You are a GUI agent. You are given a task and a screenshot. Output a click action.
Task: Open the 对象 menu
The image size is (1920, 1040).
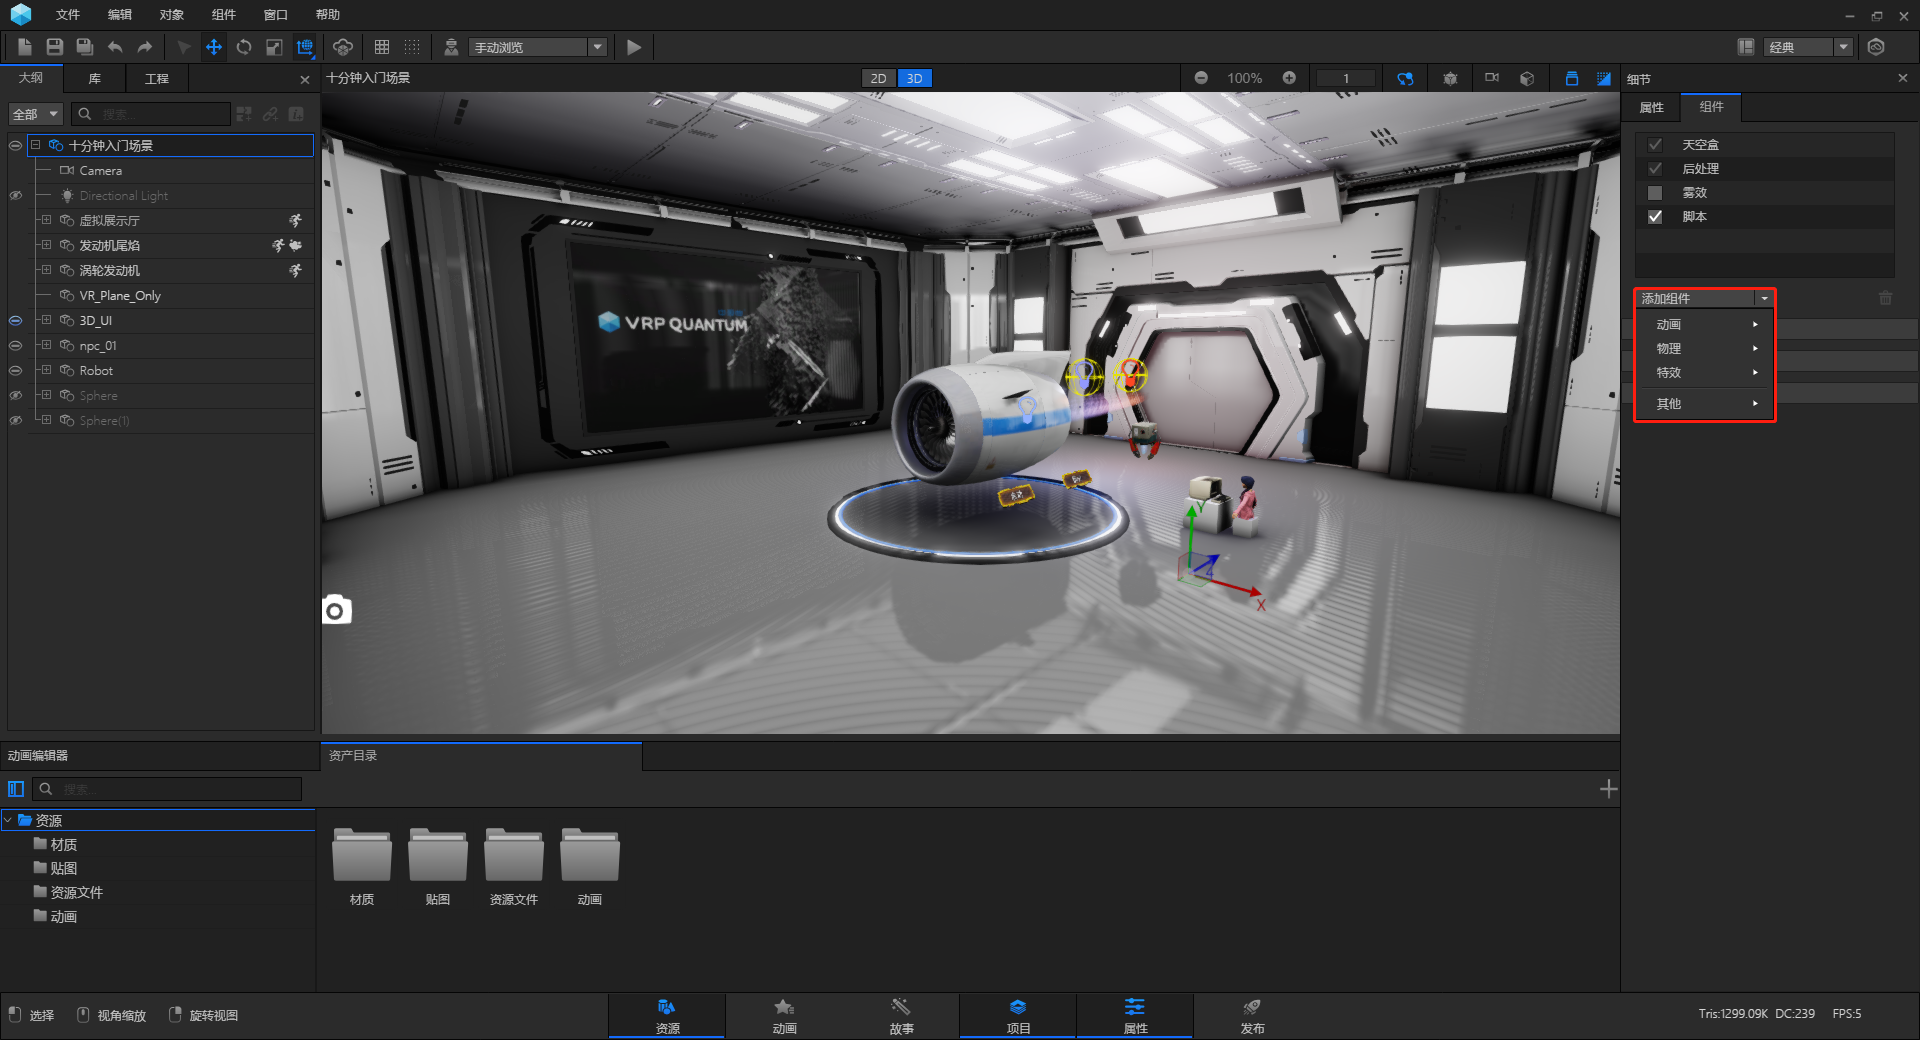tap(172, 15)
